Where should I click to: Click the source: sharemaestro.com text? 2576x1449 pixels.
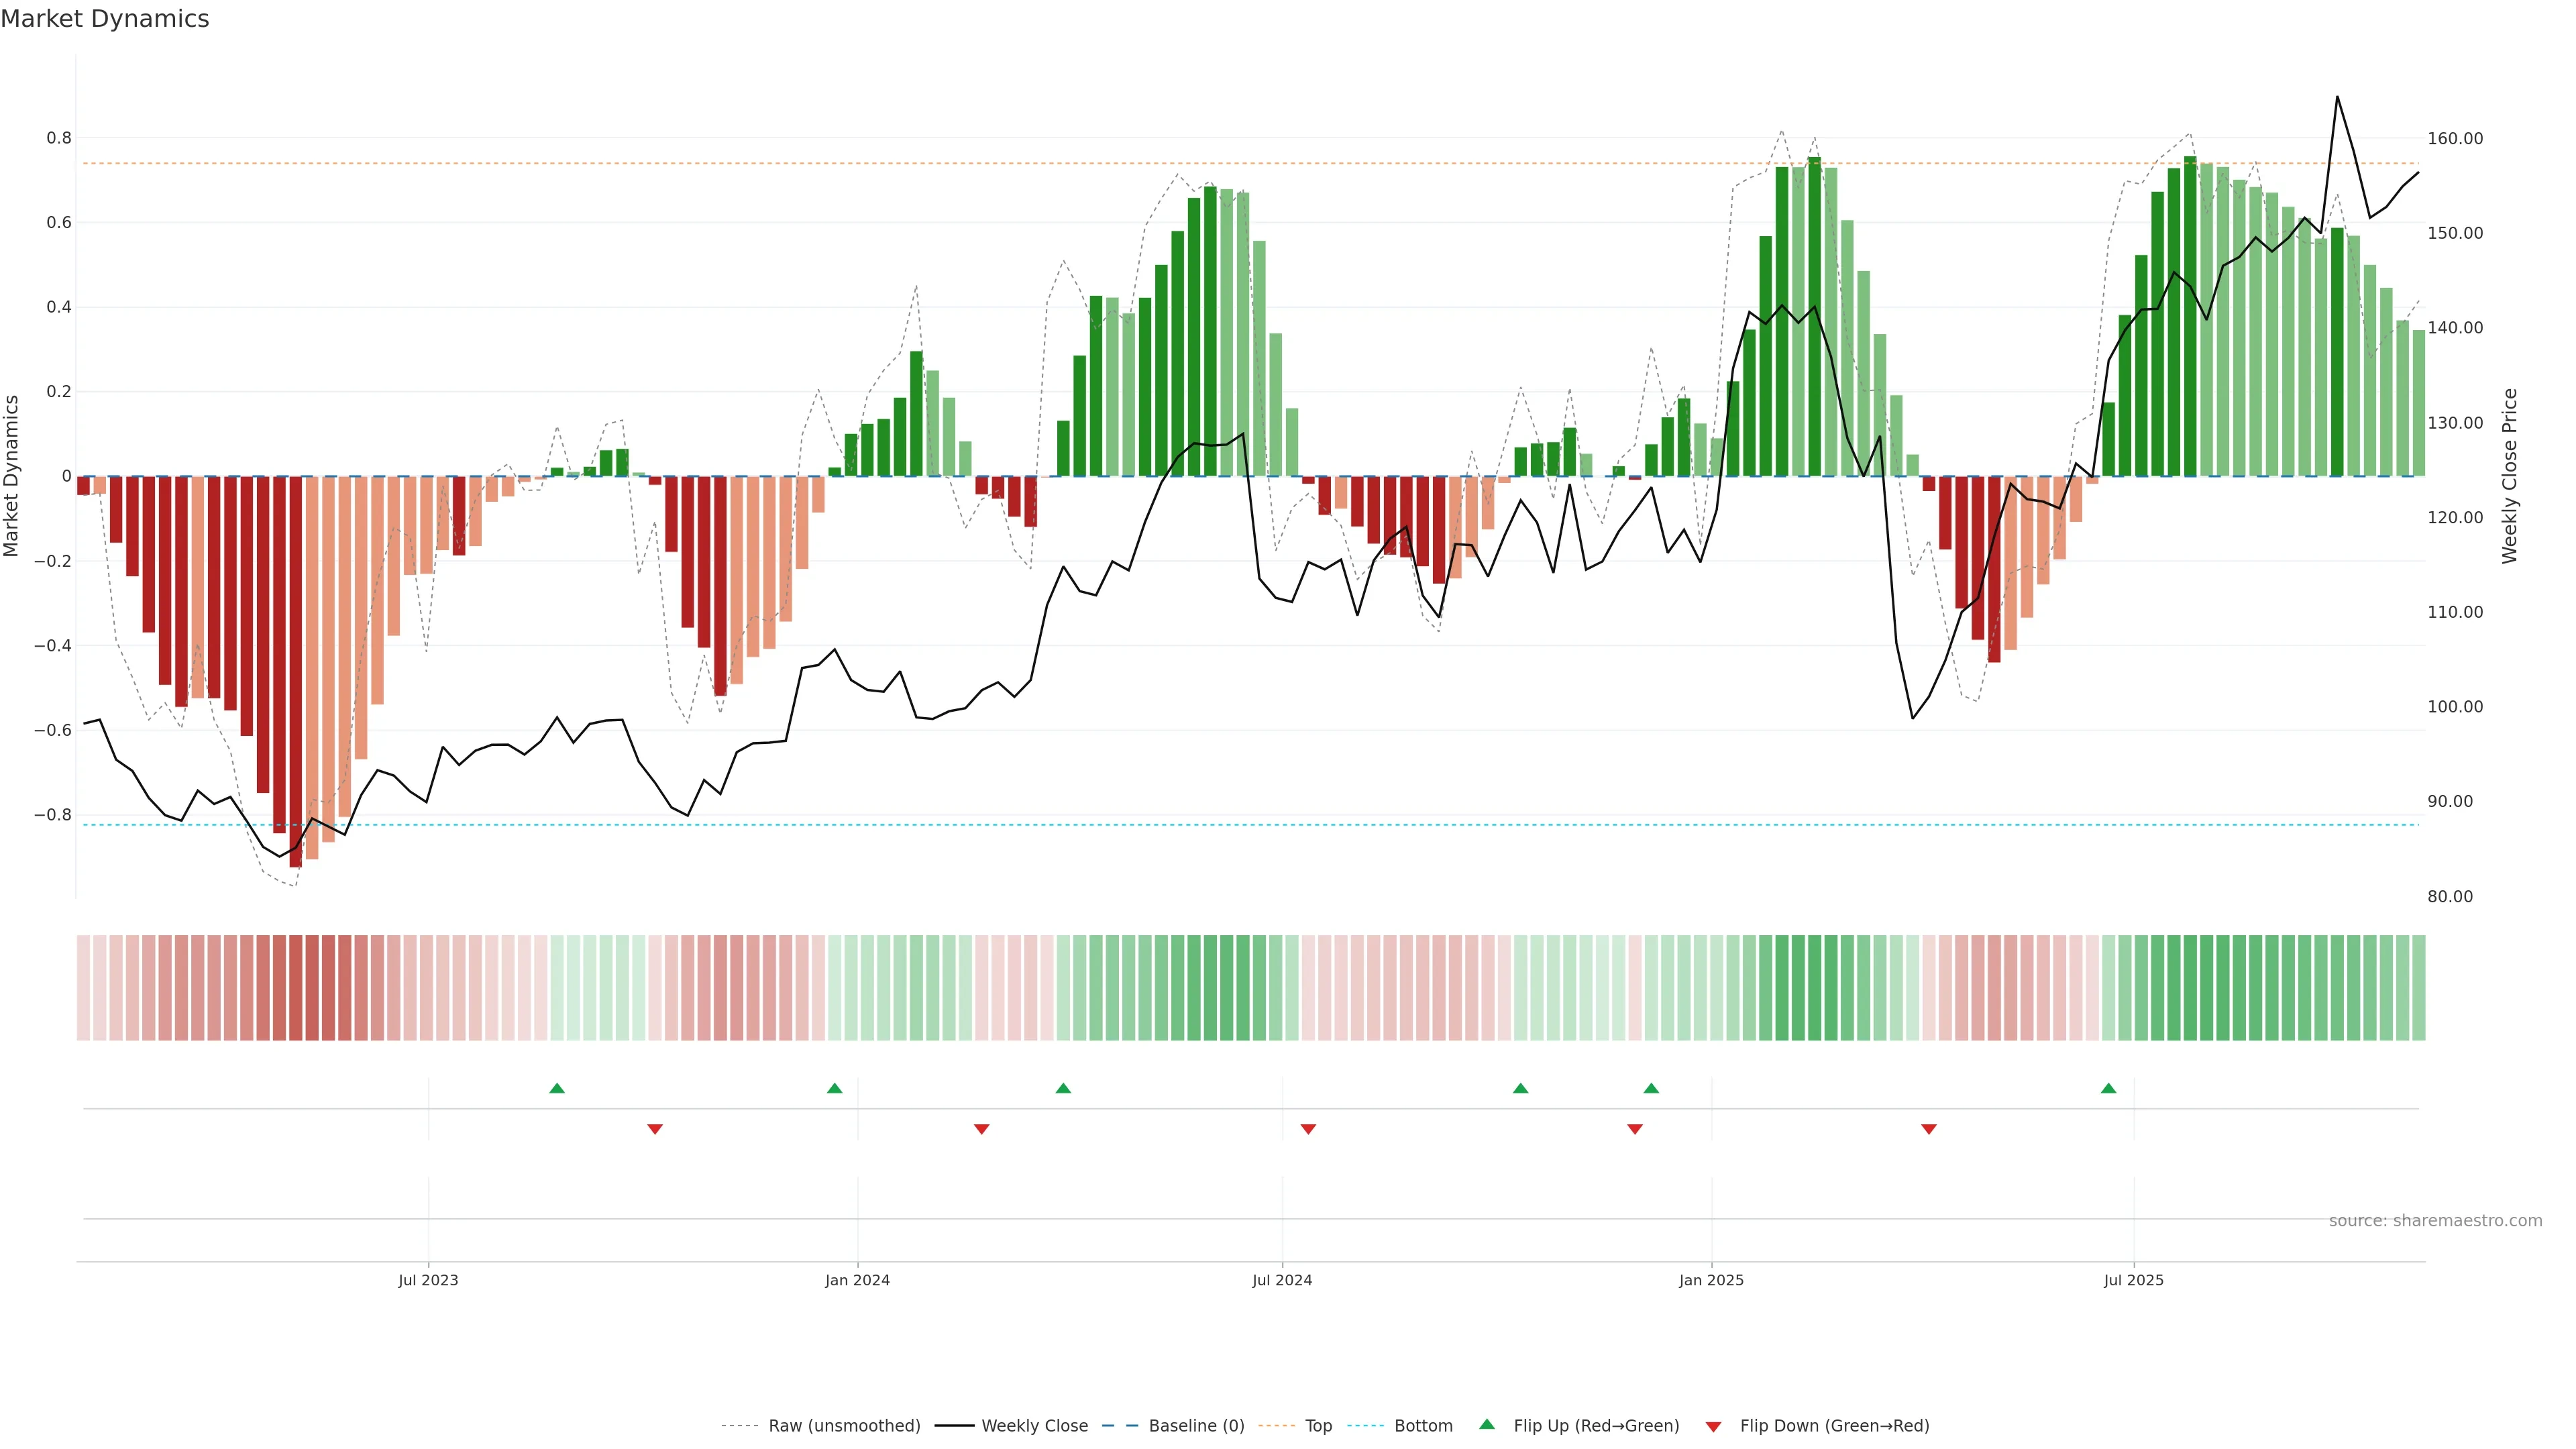coord(2435,1220)
